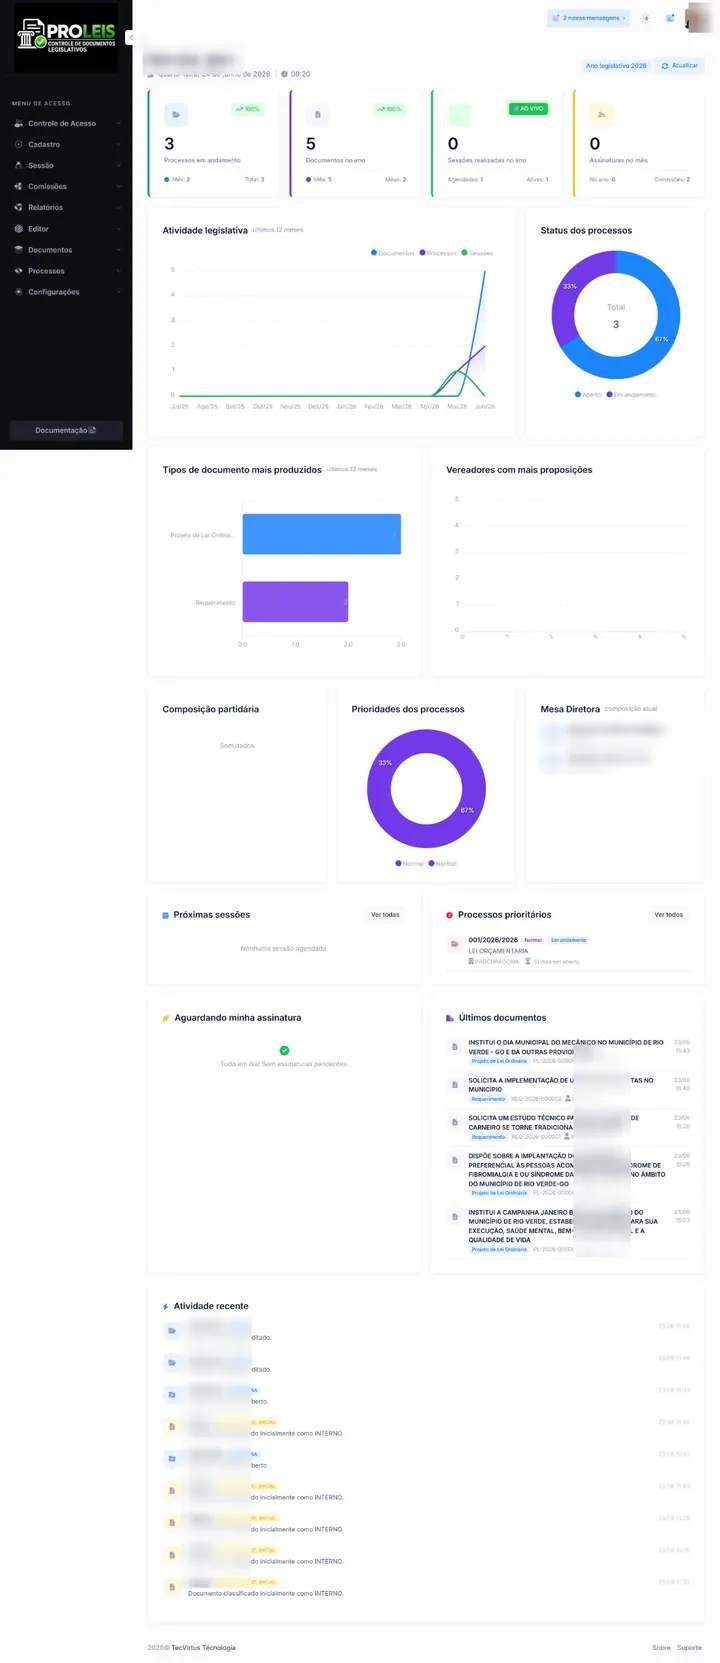
Task: Expand the Processos menu chevron
Action: (x=118, y=271)
